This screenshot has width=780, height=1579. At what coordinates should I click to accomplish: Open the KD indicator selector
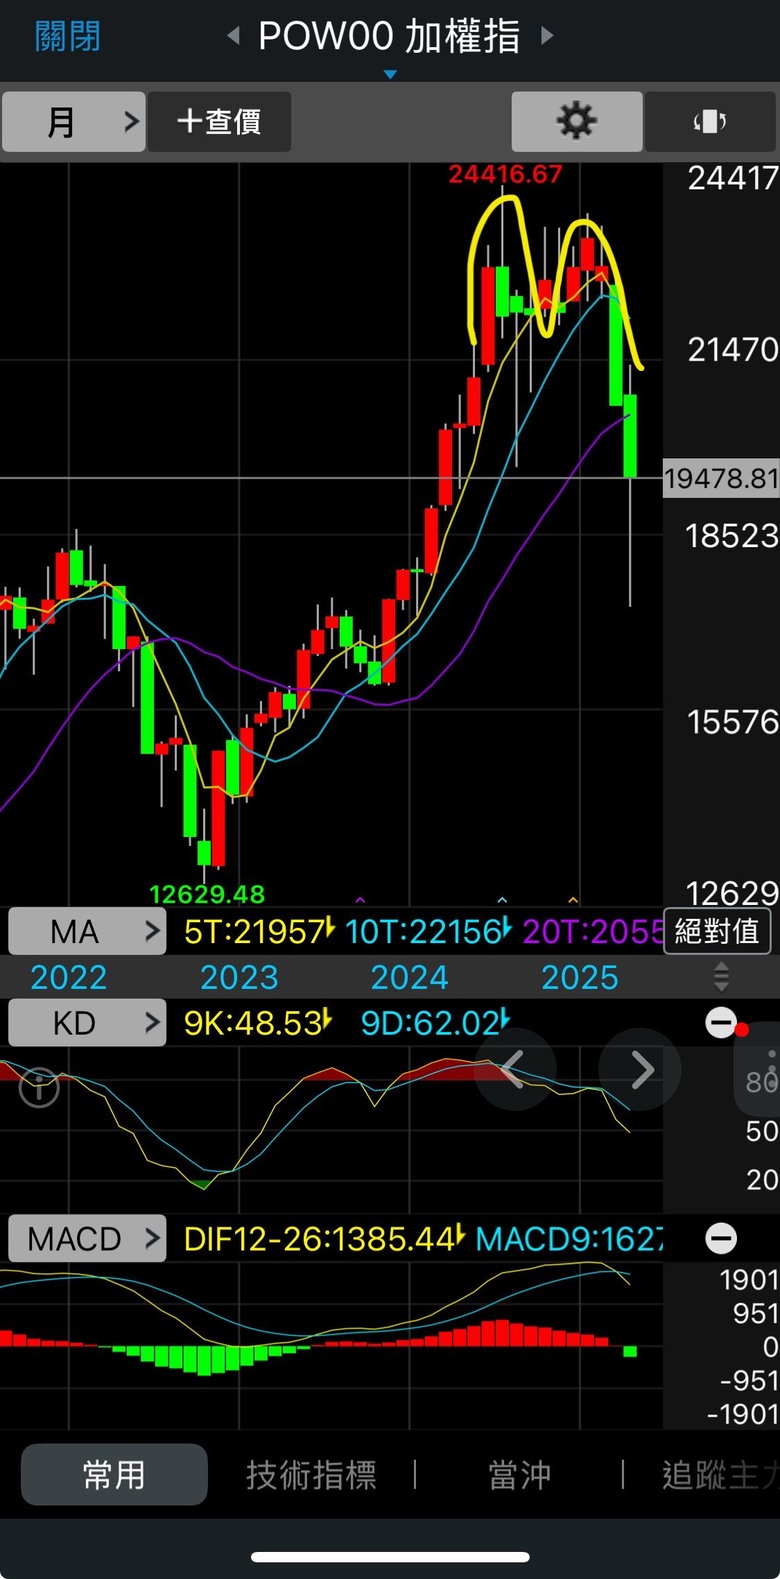click(87, 1023)
